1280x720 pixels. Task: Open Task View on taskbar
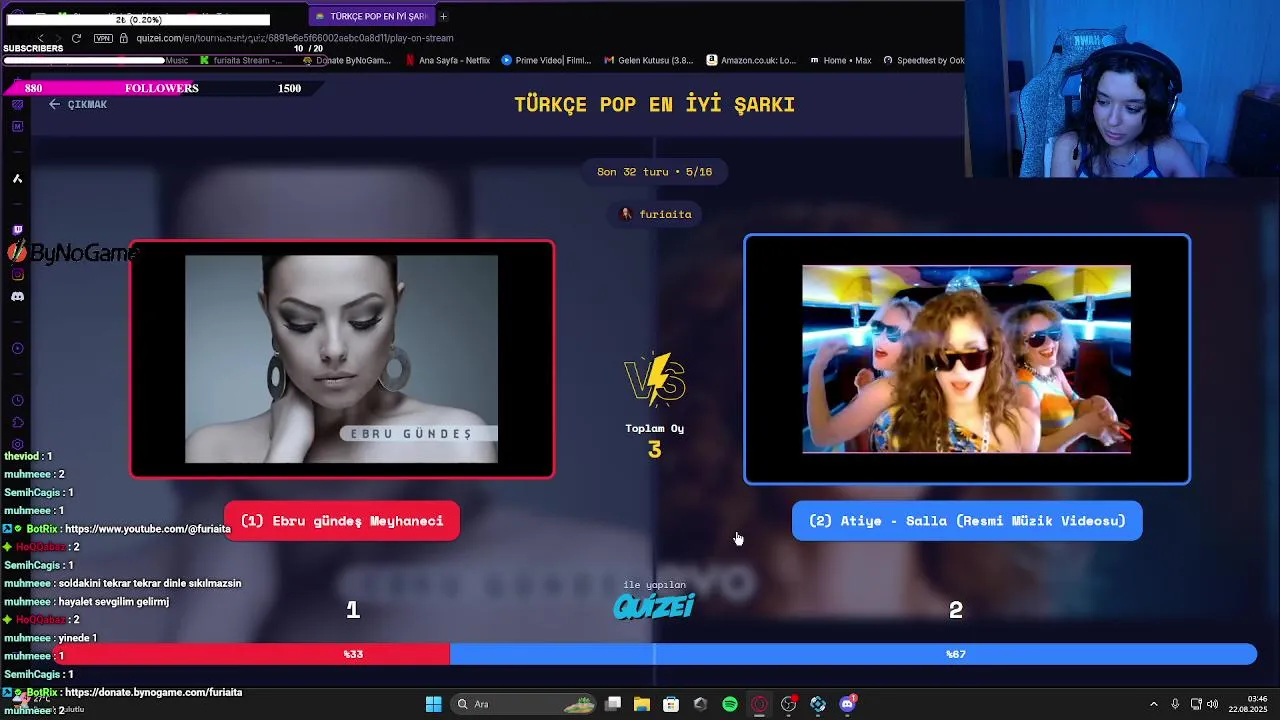point(613,704)
